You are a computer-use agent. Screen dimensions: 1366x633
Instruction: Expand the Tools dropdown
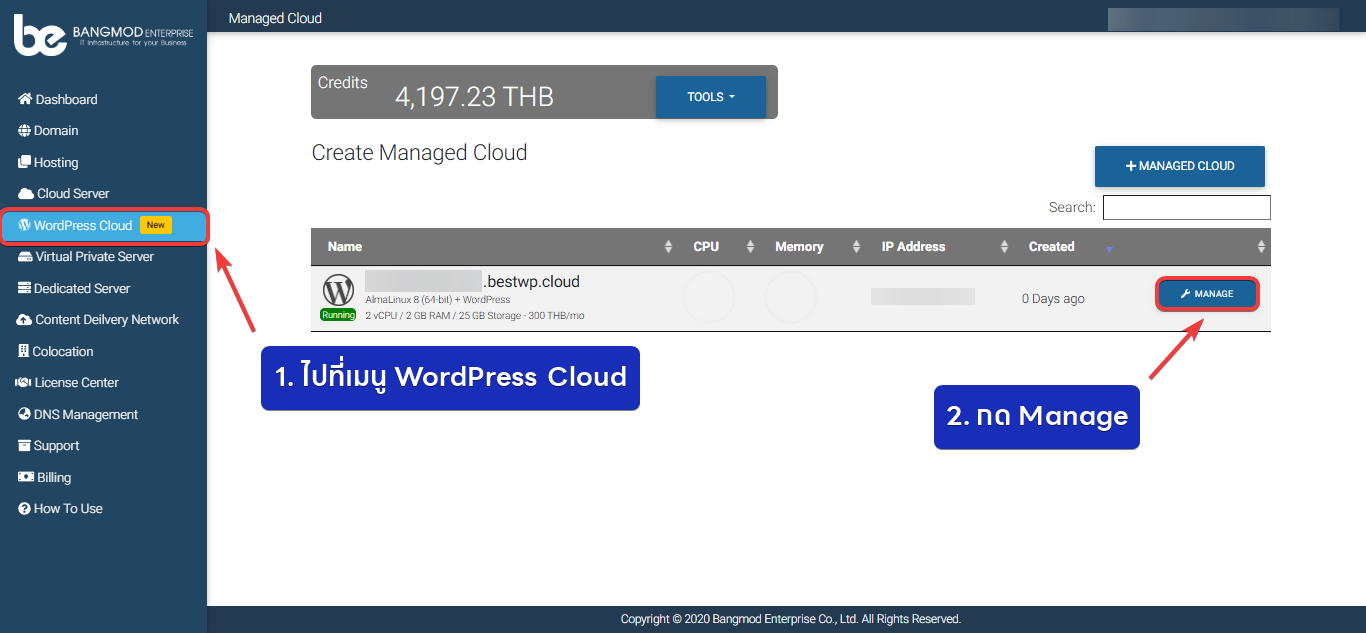[710, 97]
